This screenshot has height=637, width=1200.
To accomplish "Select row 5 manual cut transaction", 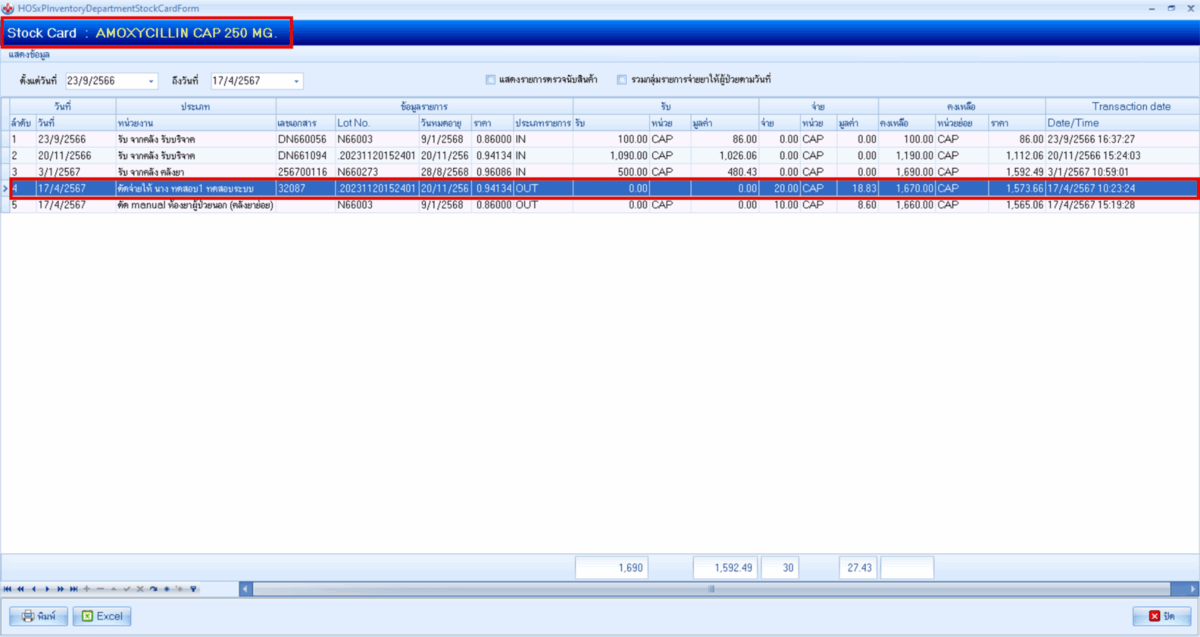I will (x=300, y=205).
